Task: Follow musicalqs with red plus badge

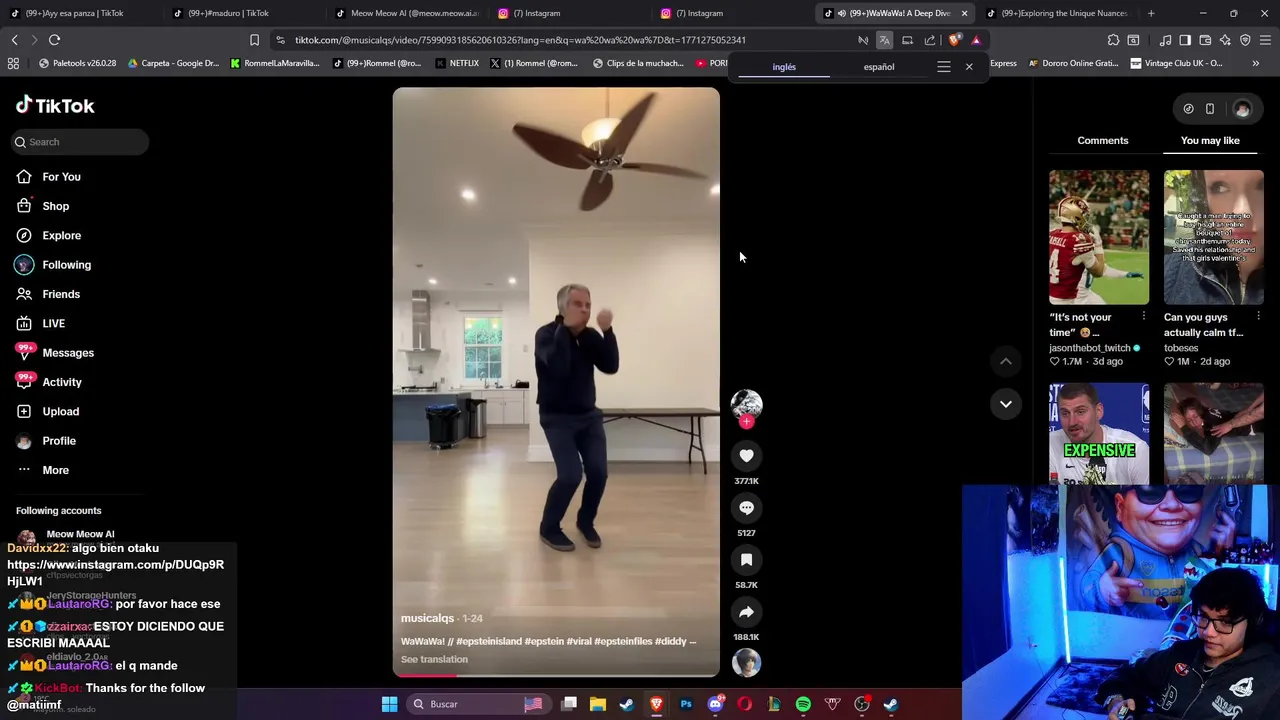Action: 746,422
